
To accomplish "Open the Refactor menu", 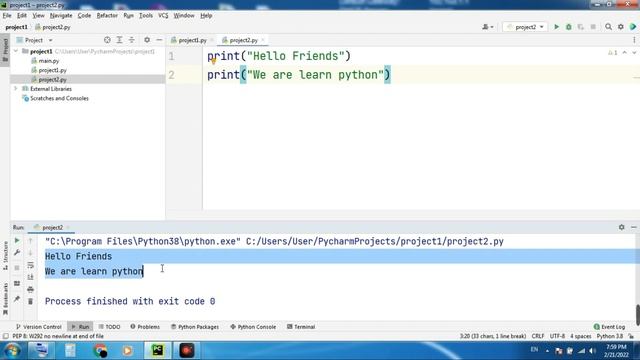I will coord(107,16).
